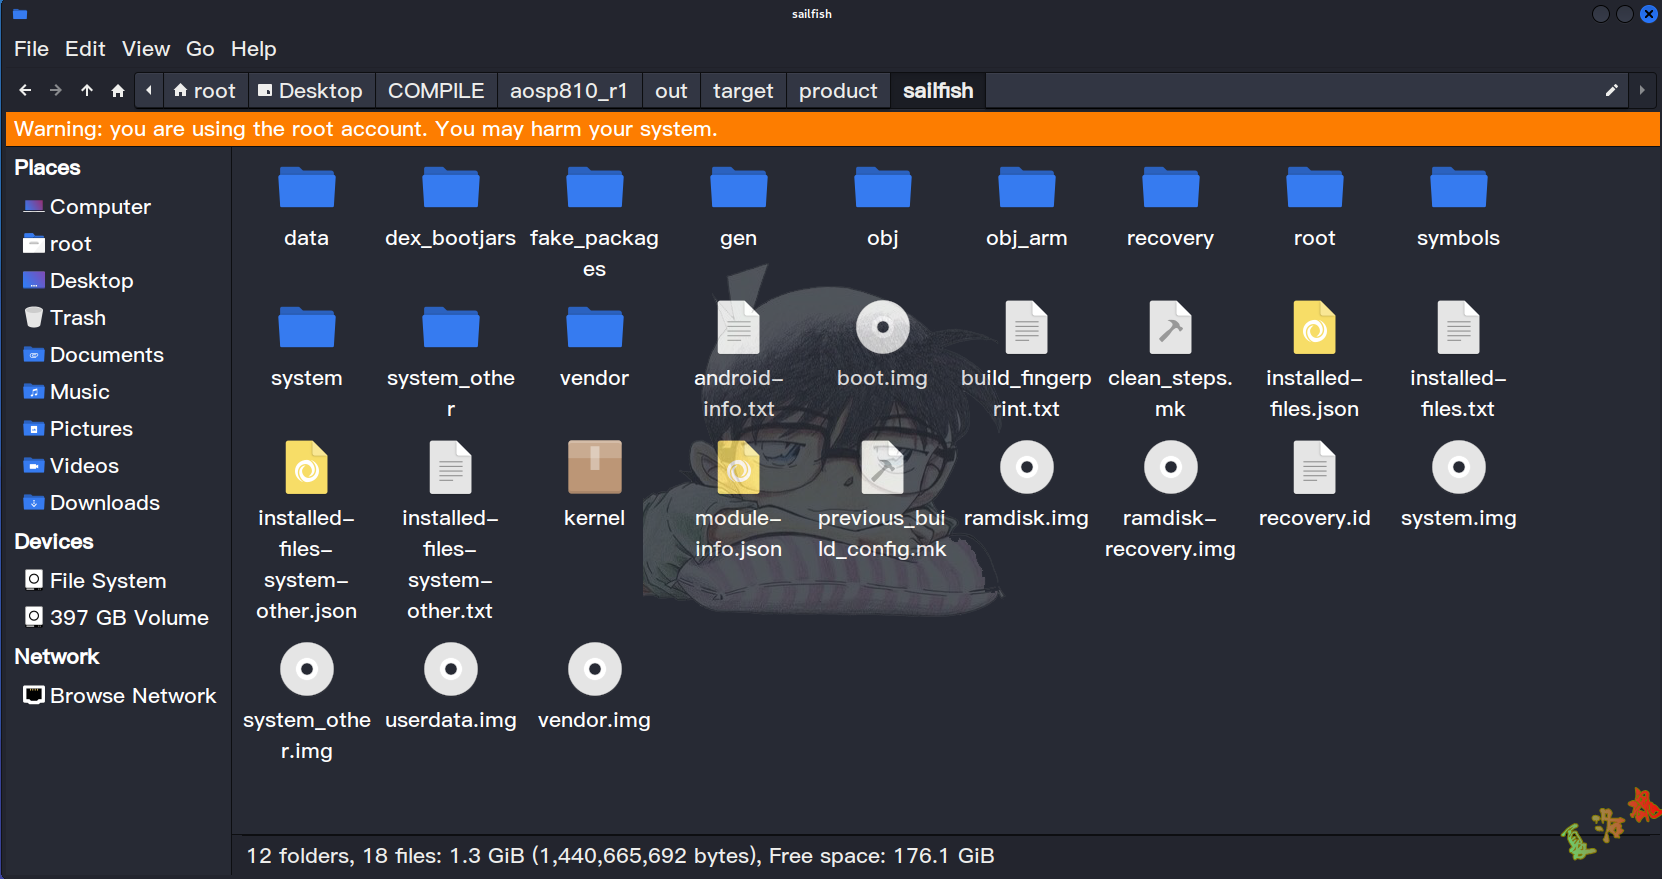Viewport: 1662px width, 879px height.
Task: Navigate to product breadcrumb
Action: pos(837,91)
